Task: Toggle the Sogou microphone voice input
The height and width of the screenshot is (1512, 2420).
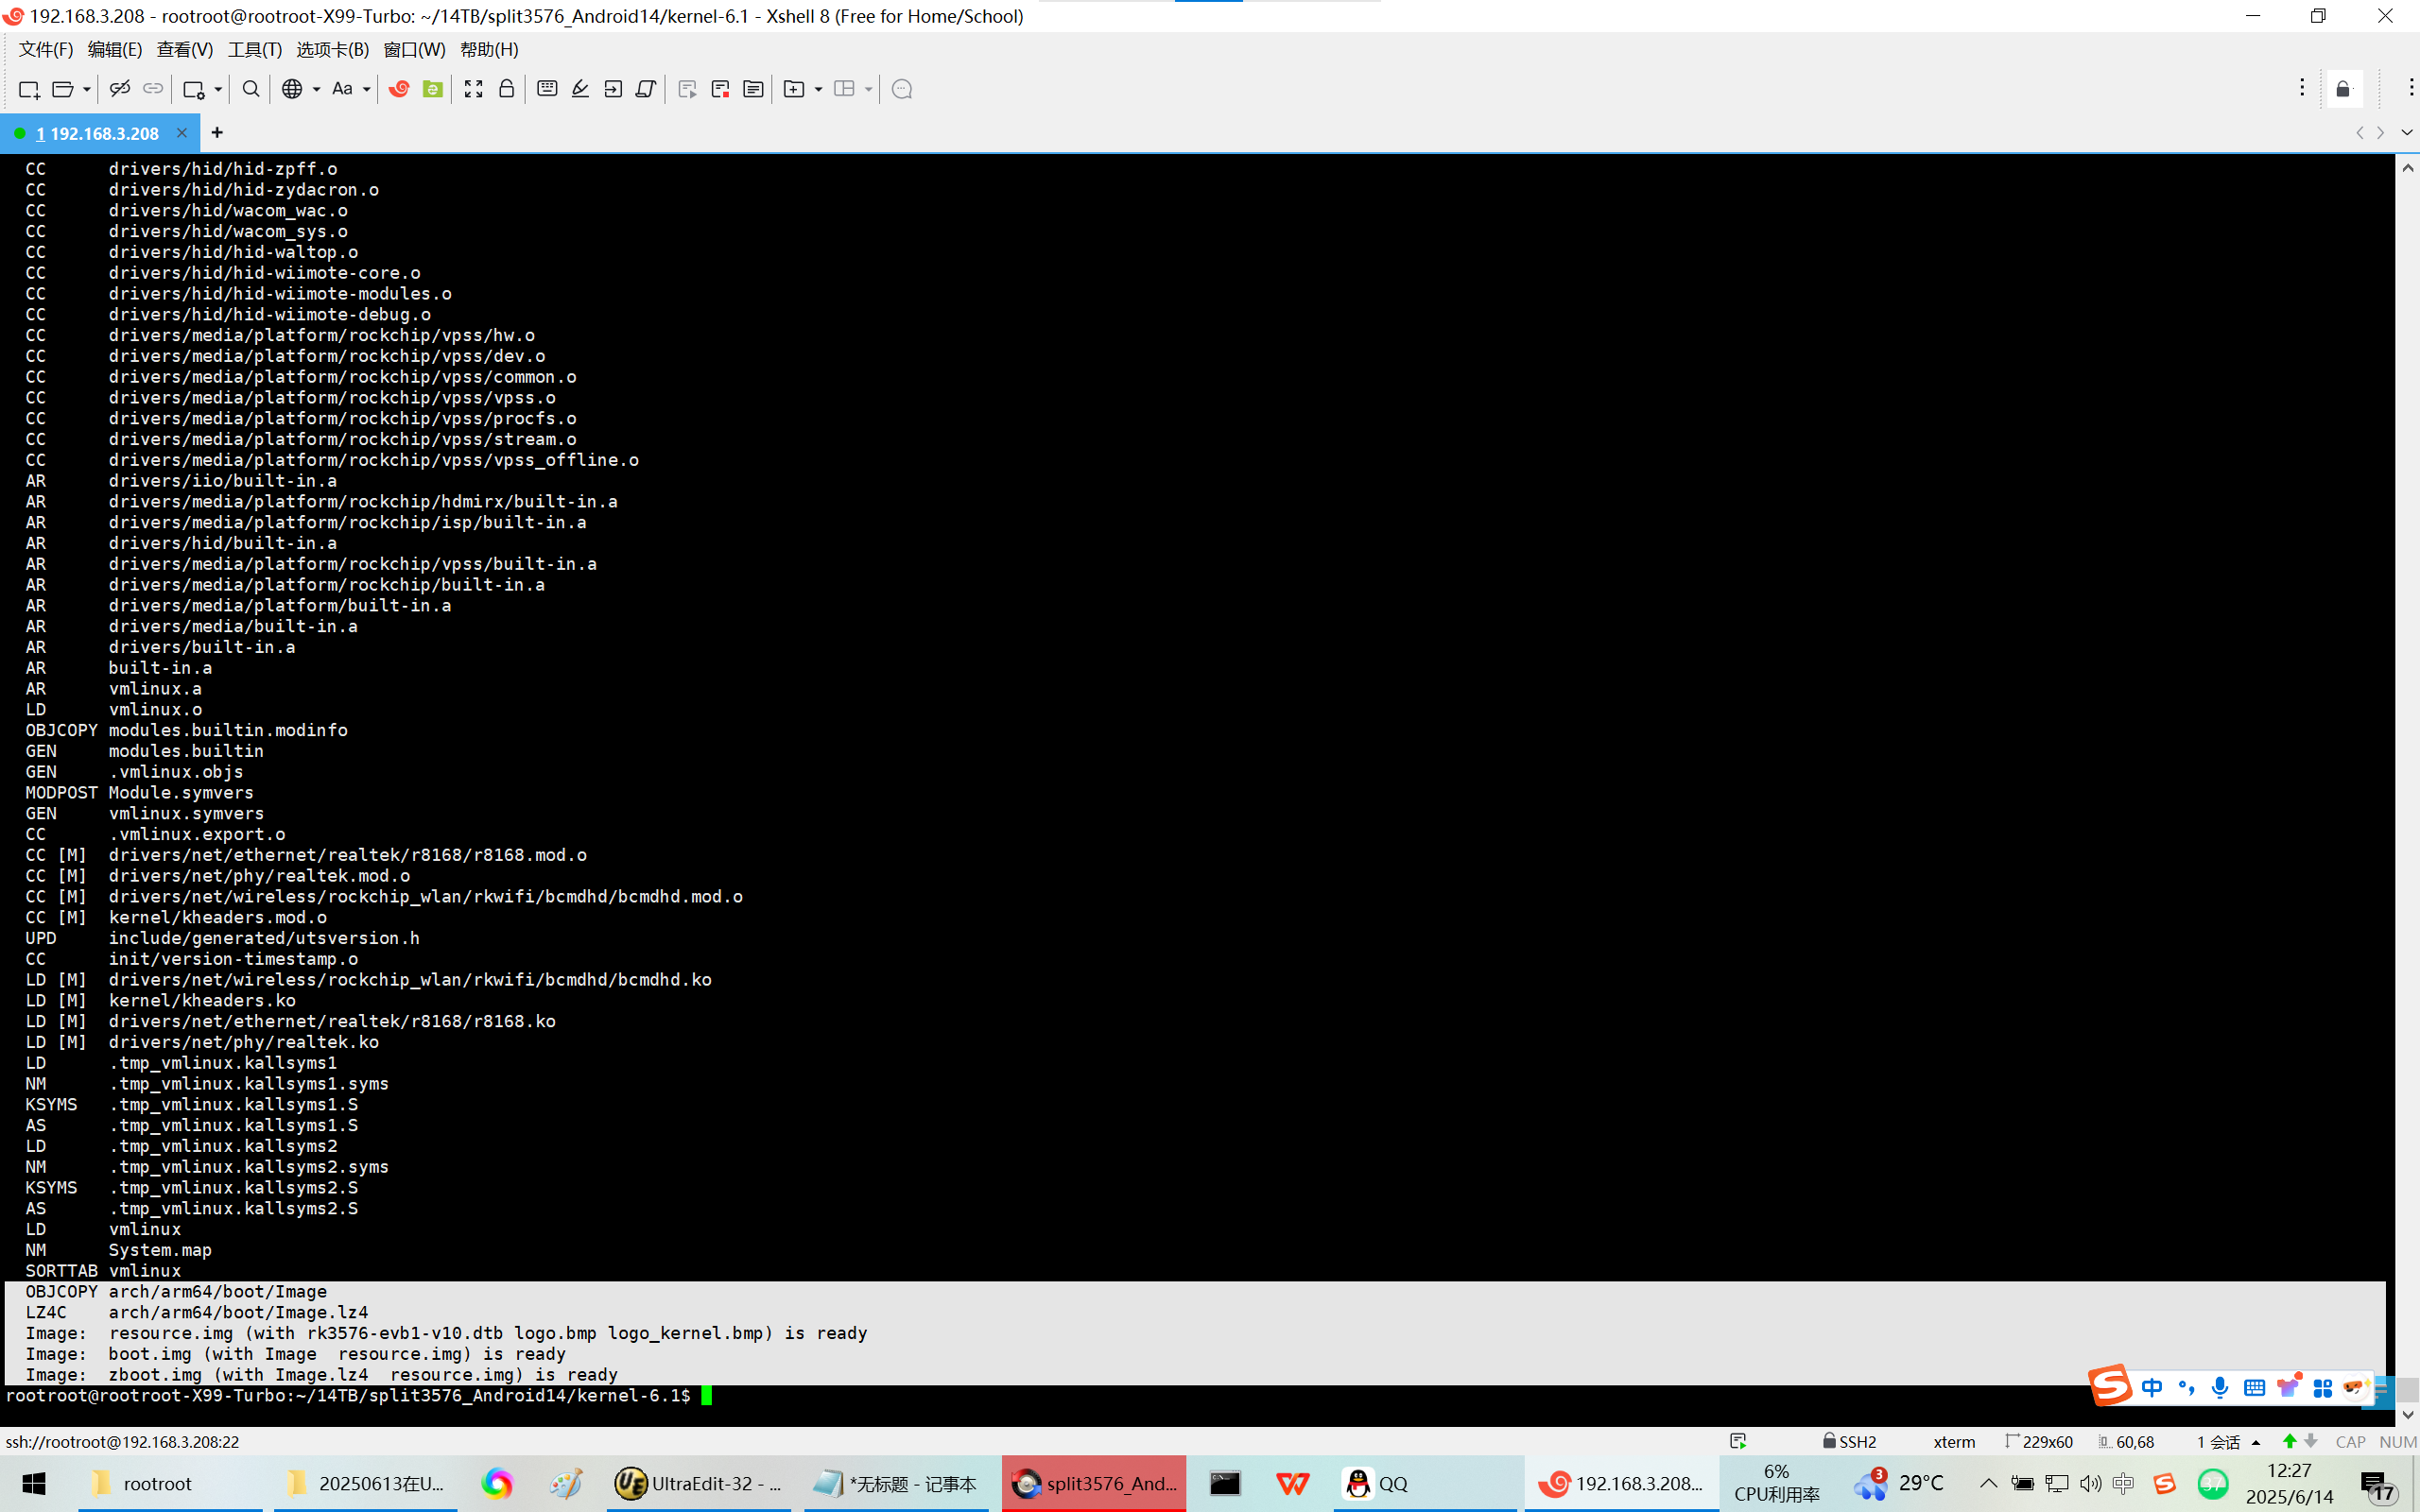Action: point(2220,1387)
